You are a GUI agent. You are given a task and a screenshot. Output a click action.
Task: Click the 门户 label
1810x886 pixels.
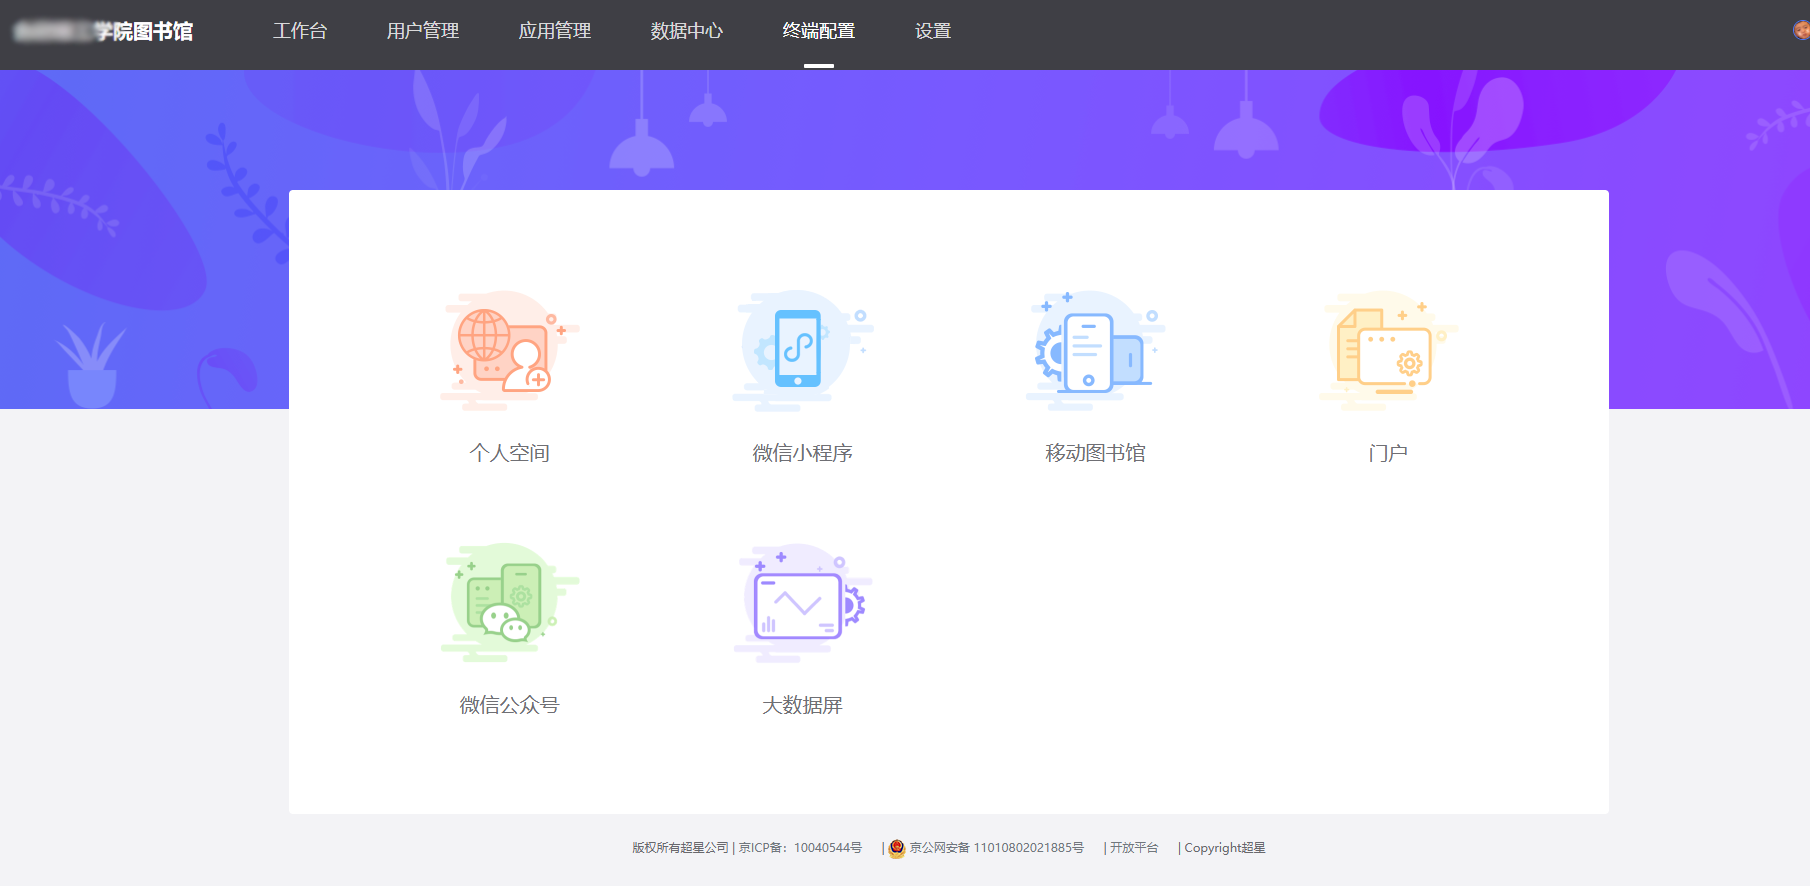[x=1388, y=453]
